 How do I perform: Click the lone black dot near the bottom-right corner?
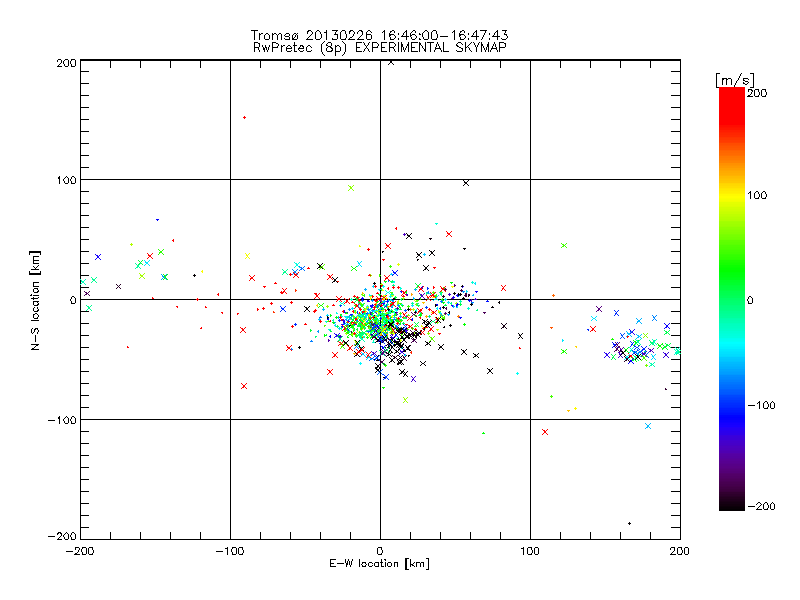coord(629,523)
